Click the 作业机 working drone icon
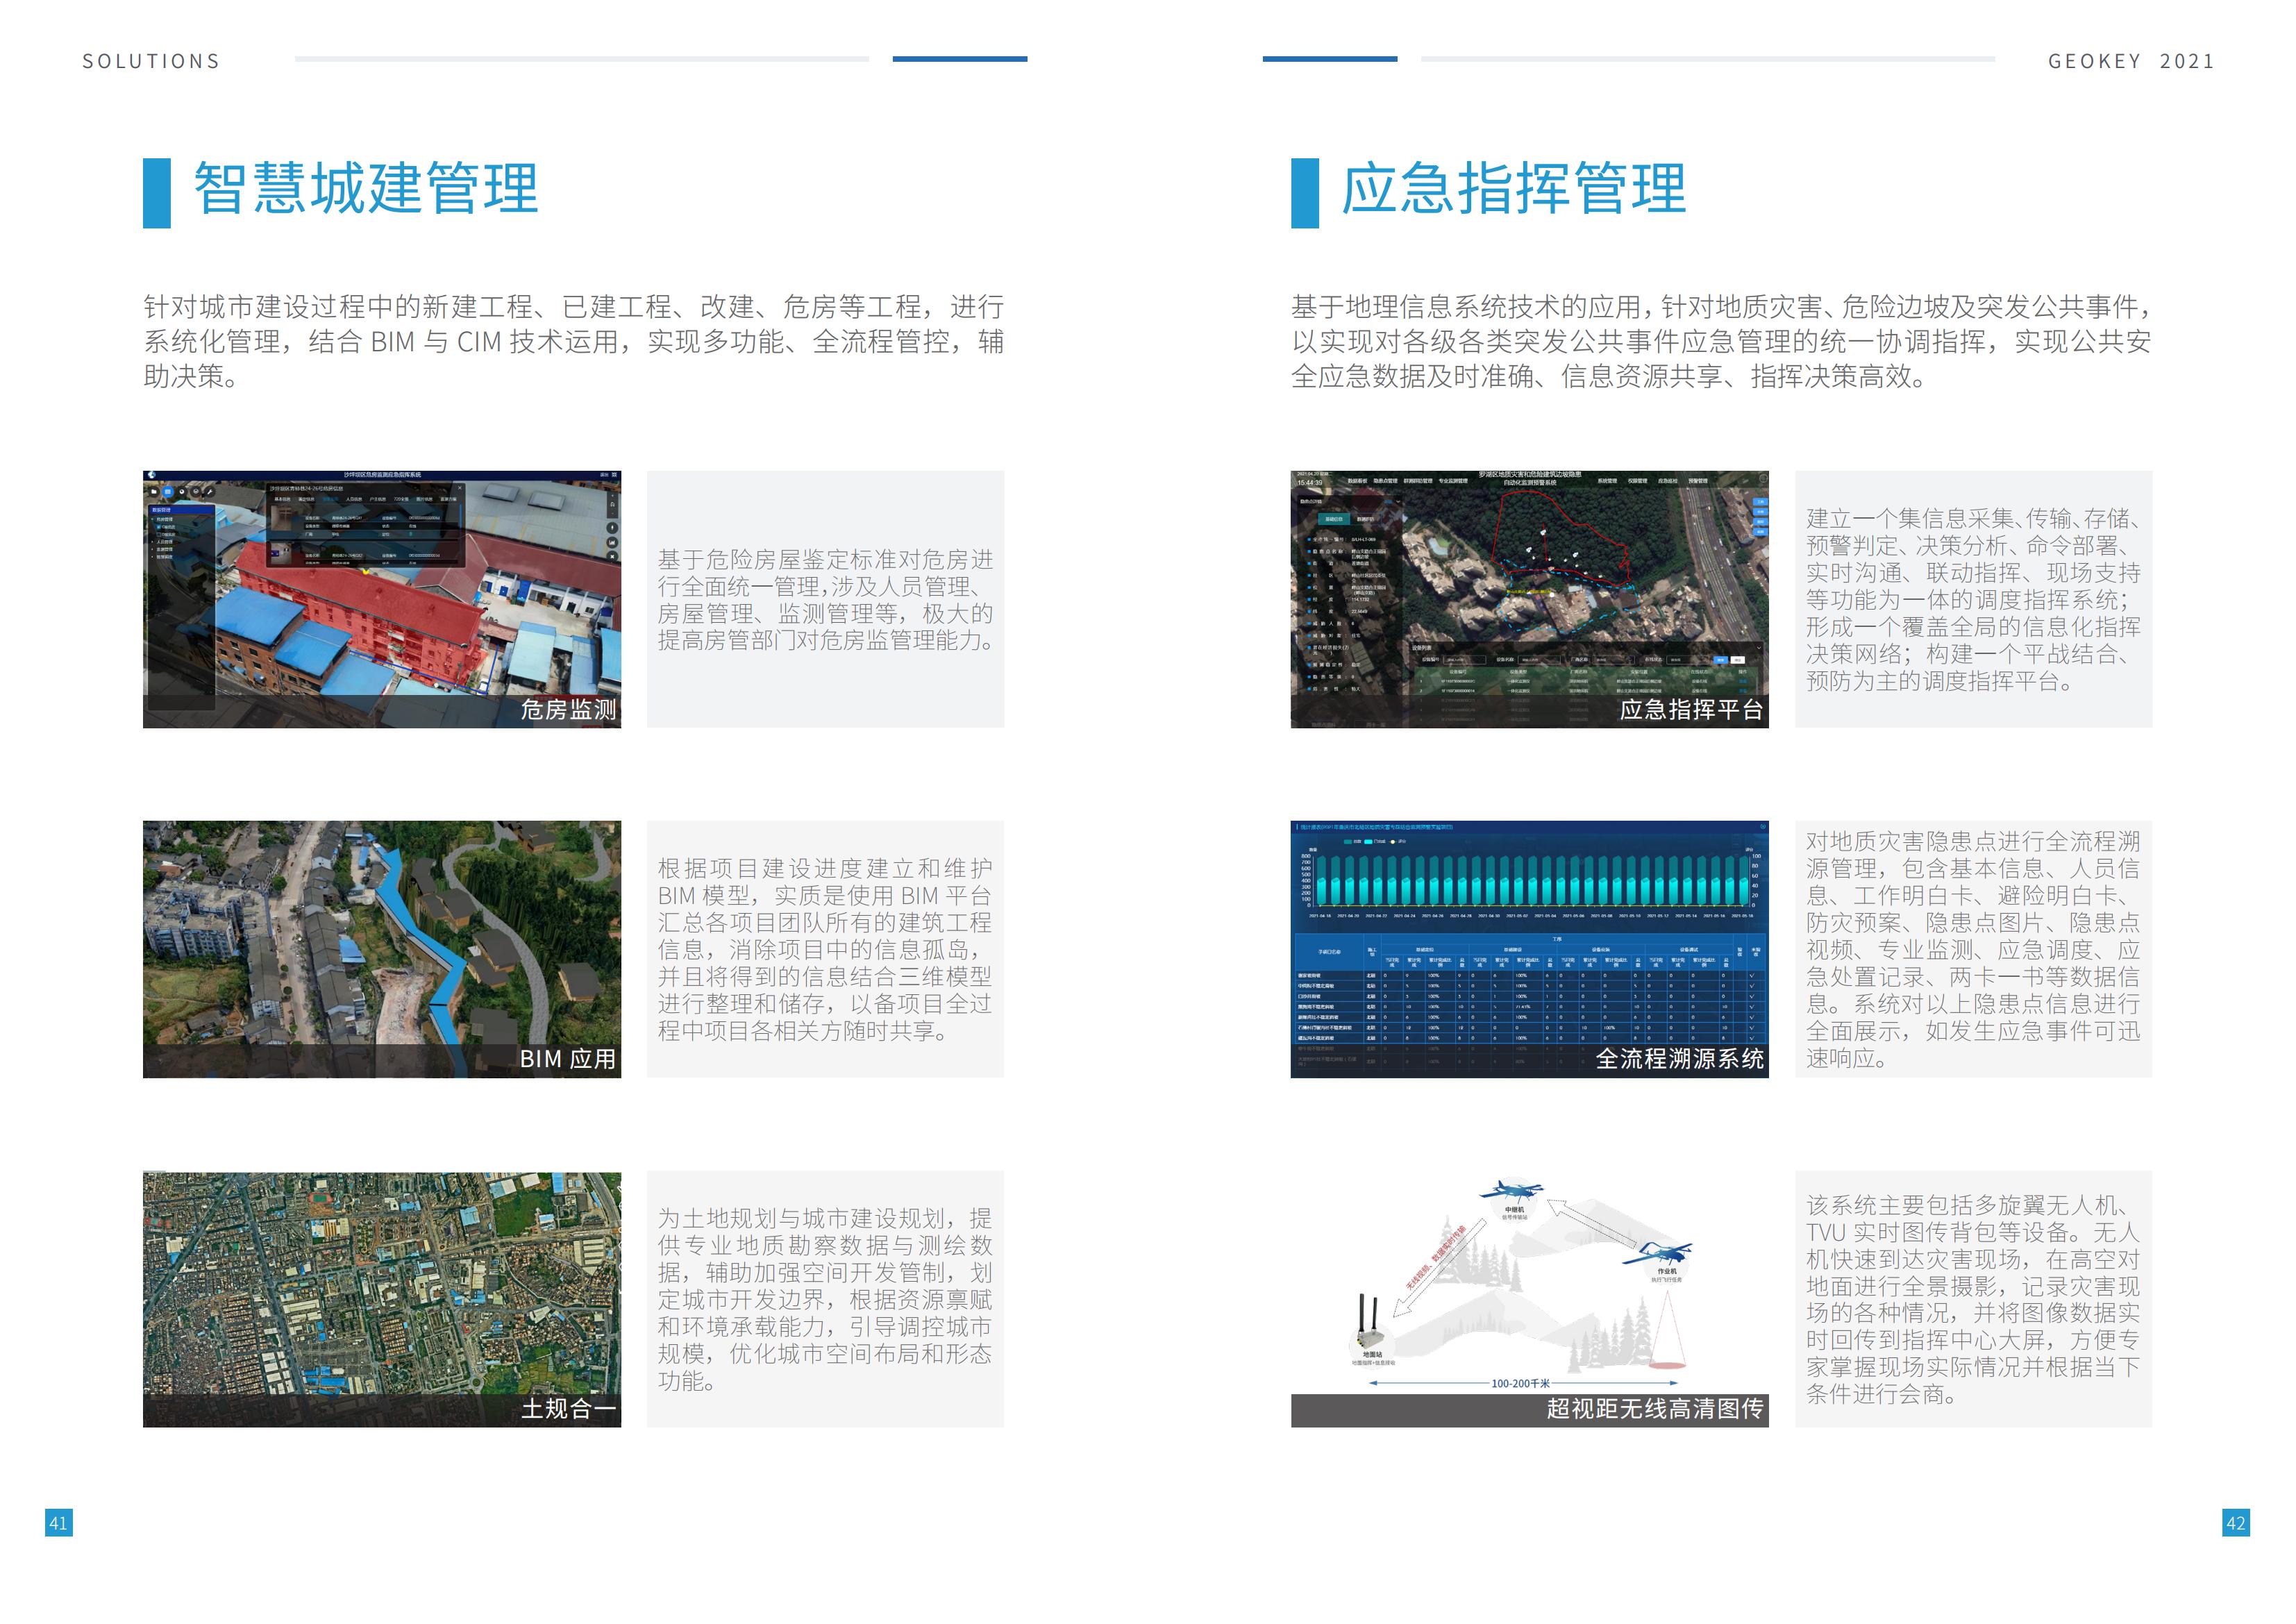 [1664, 1253]
